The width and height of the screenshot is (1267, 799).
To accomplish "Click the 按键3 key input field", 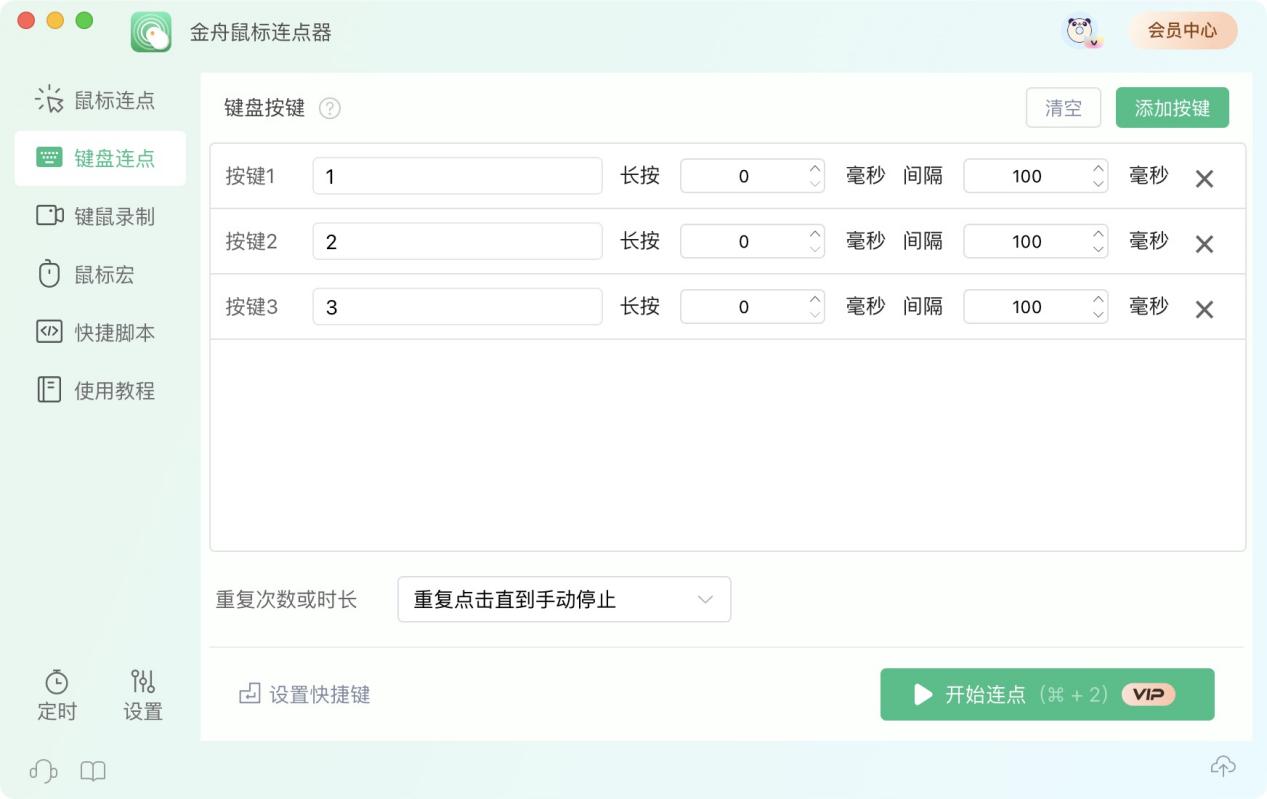I will point(457,306).
